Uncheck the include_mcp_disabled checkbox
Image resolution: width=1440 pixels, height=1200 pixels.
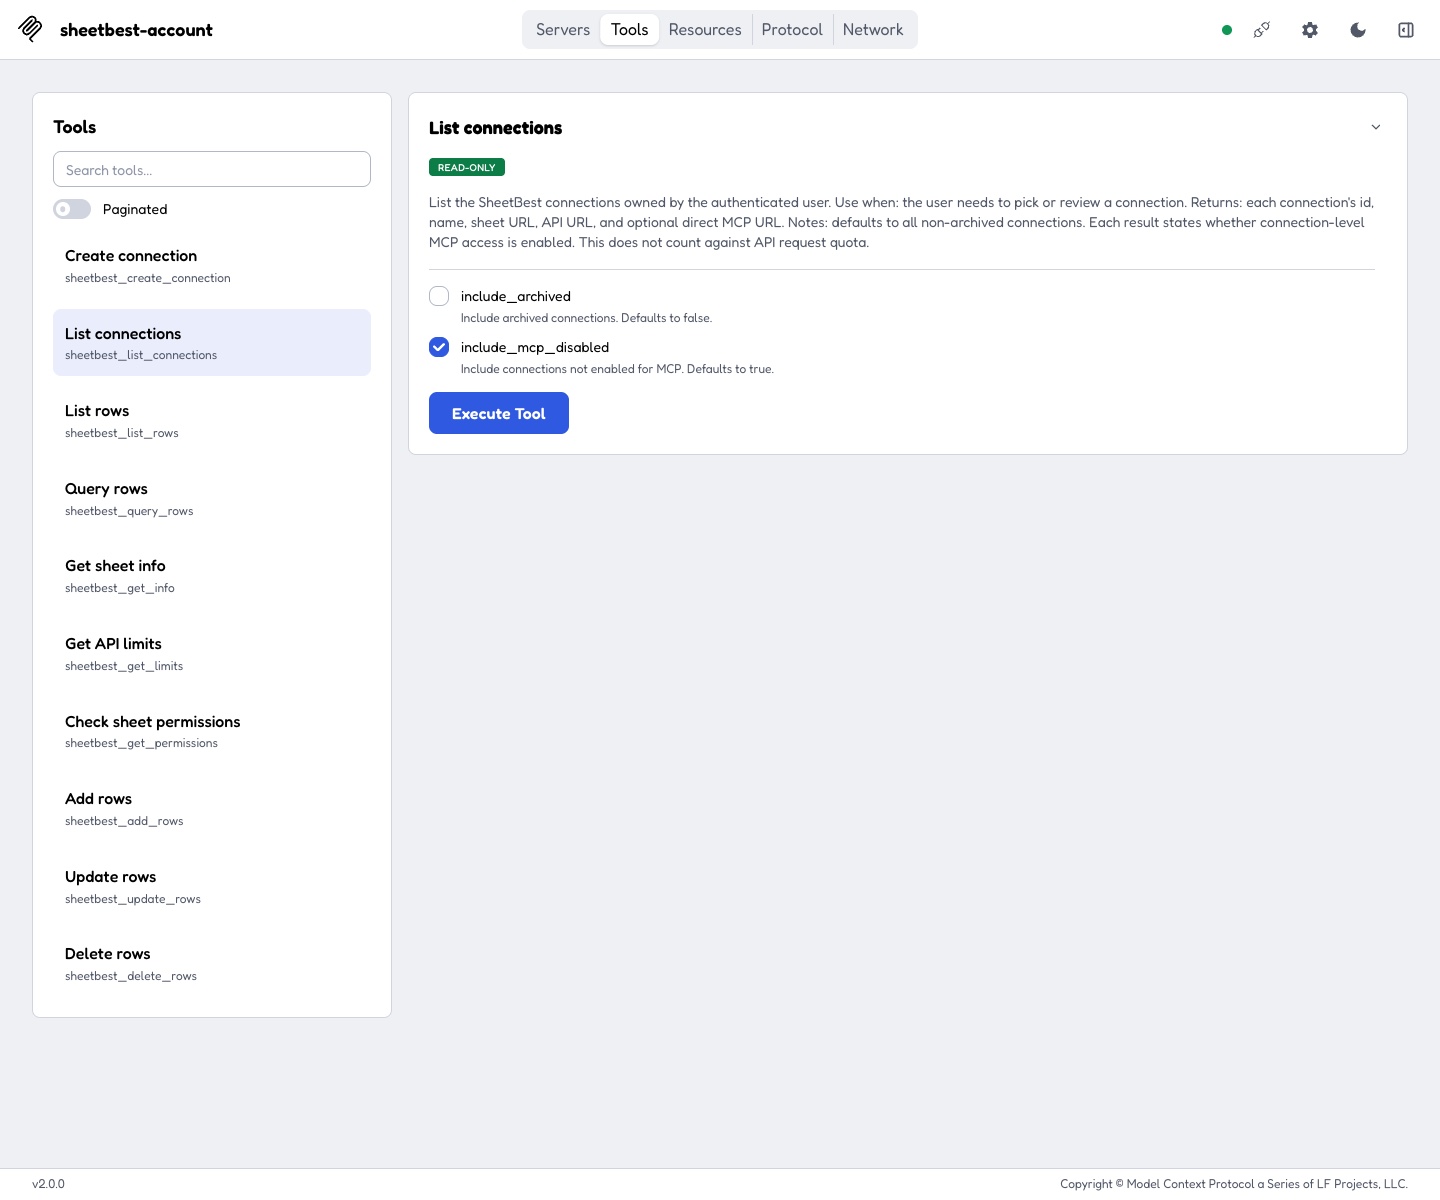click(439, 347)
